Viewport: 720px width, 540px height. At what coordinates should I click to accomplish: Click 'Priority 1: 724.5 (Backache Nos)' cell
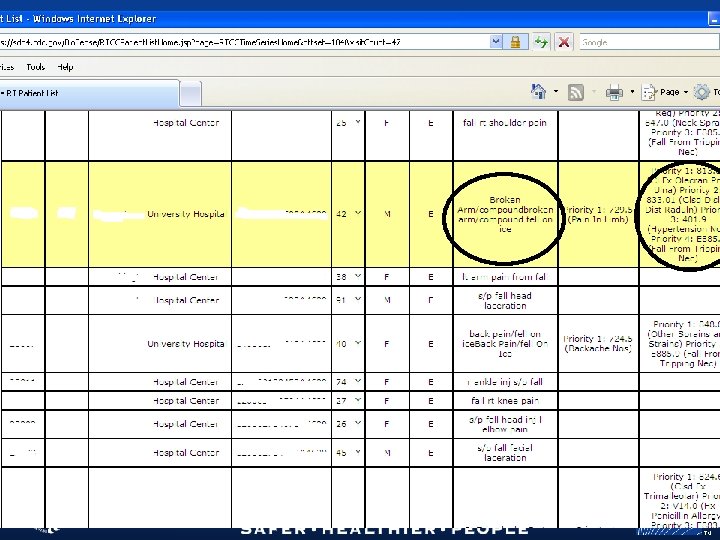tap(598, 343)
